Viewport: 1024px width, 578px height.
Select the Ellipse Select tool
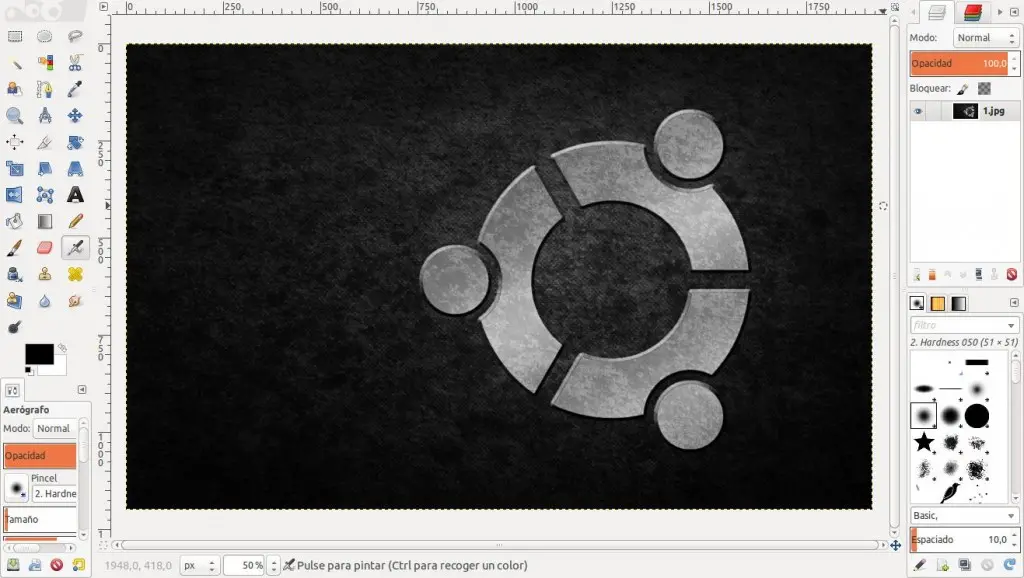coord(44,36)
